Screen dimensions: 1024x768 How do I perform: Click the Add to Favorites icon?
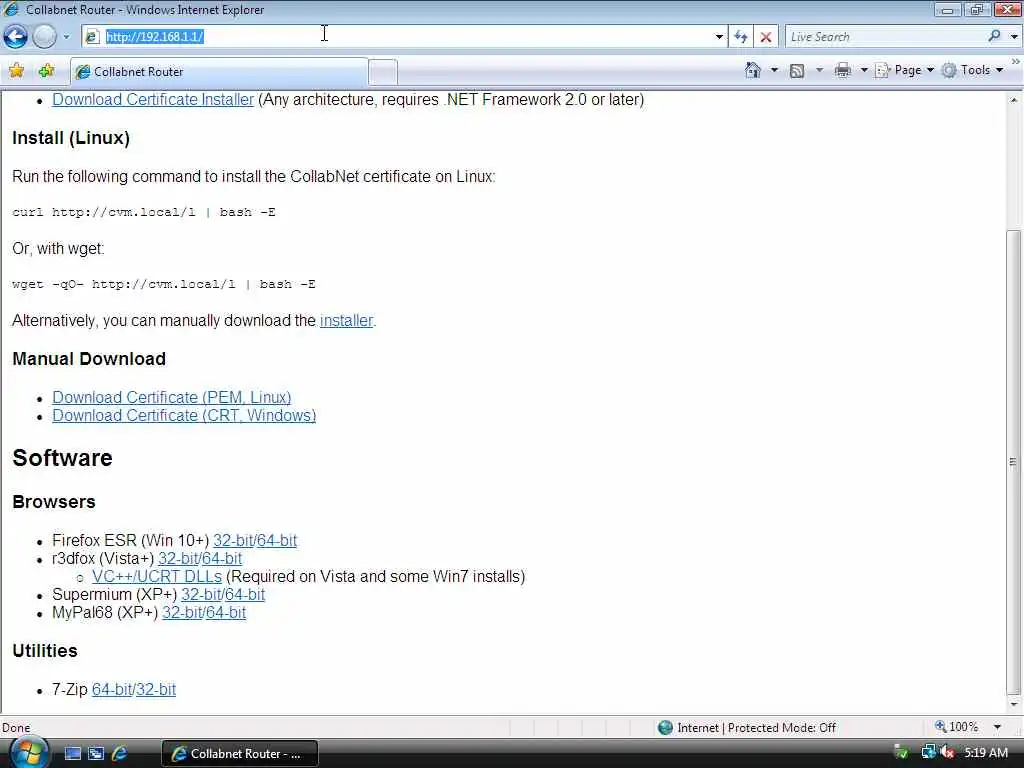46,71
